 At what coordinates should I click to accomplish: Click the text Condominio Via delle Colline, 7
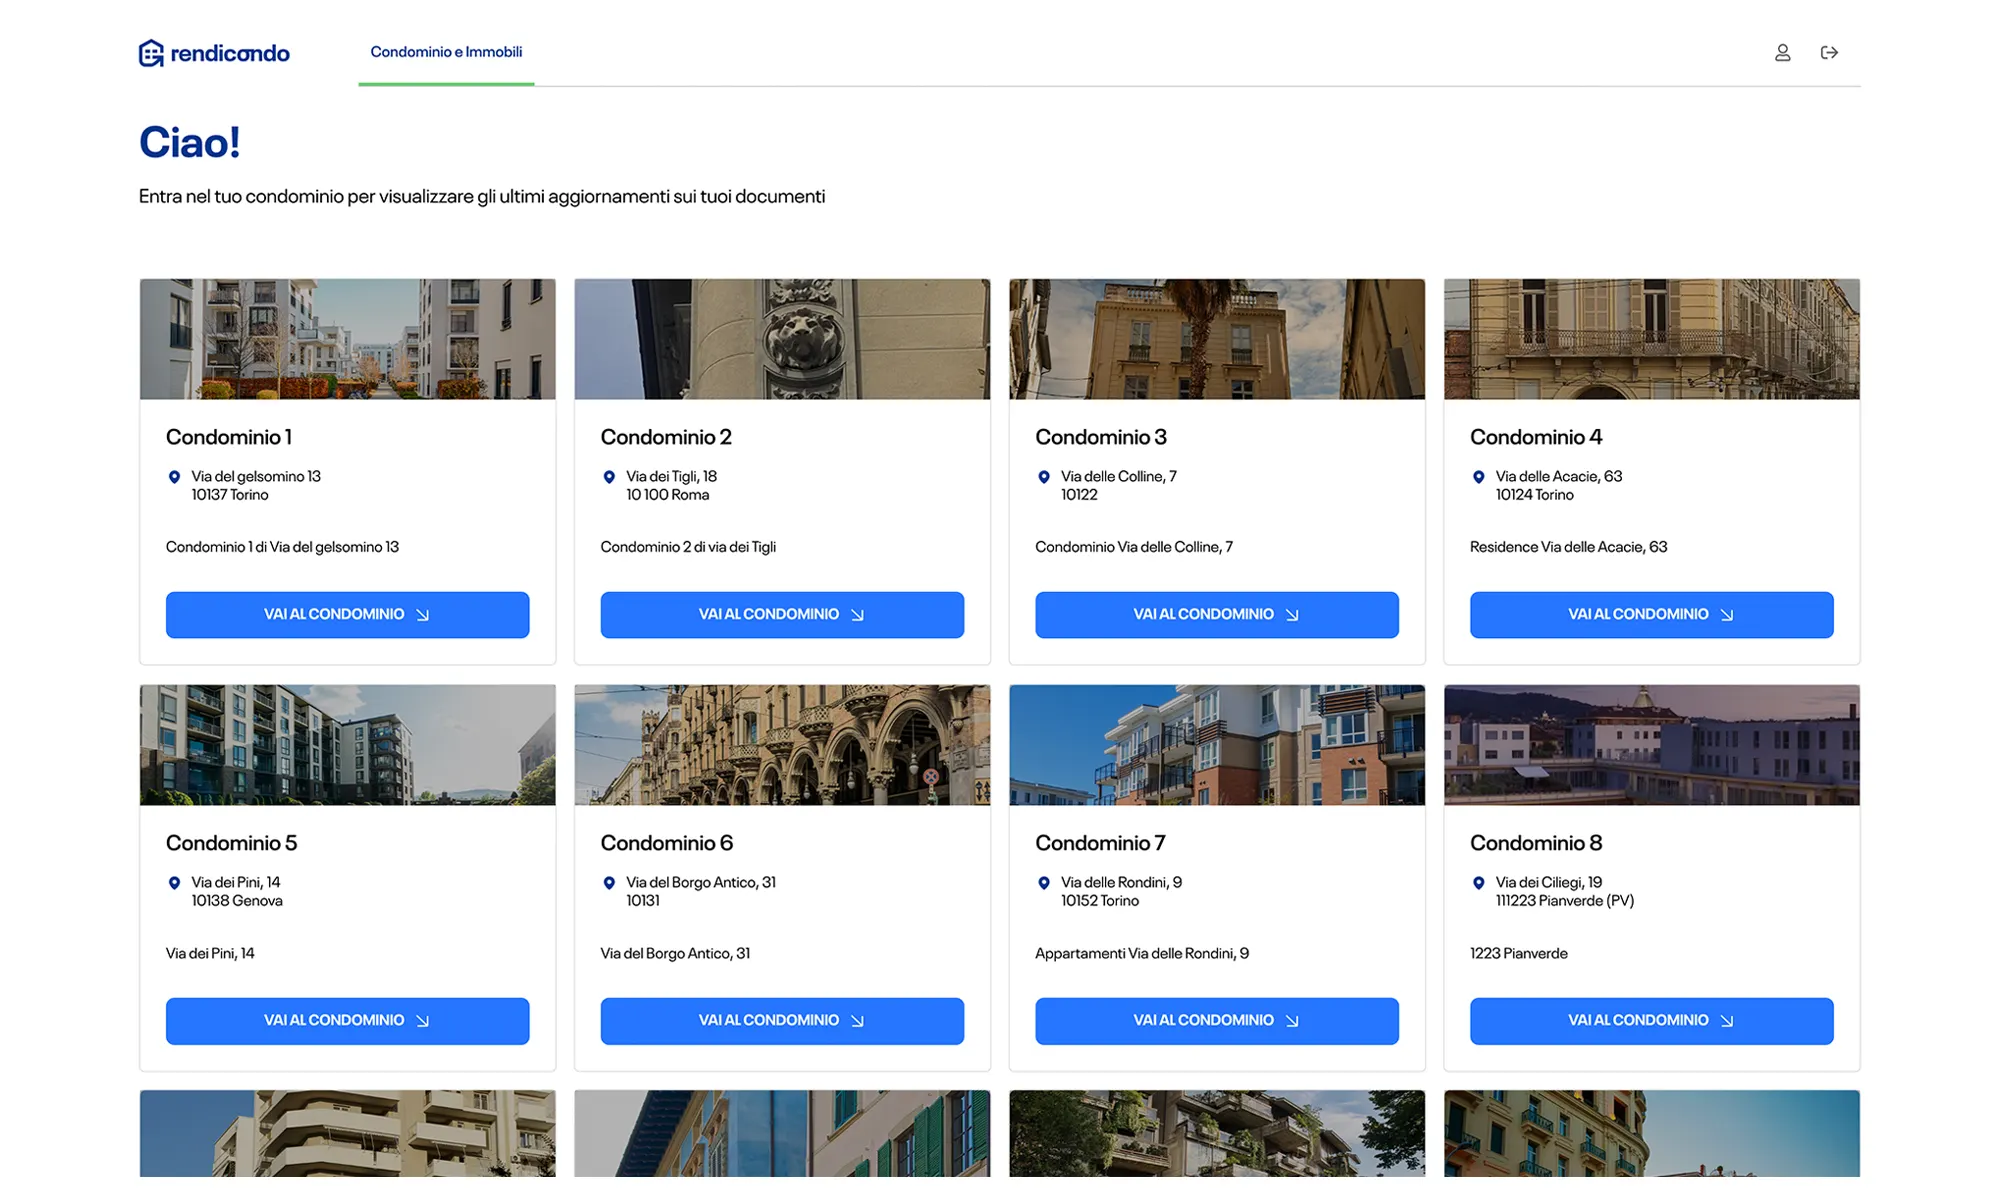(x=1134, y=547)
